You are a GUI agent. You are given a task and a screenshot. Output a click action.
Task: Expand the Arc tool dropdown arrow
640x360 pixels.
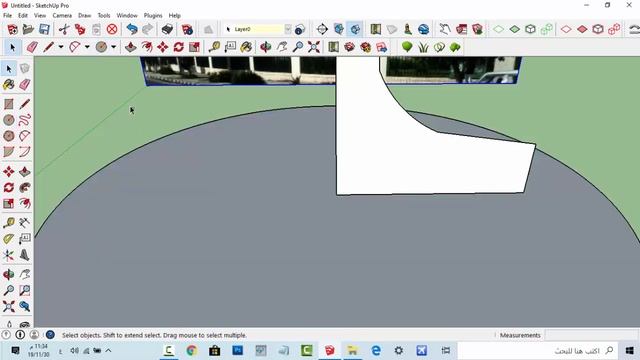click(87, 47)
